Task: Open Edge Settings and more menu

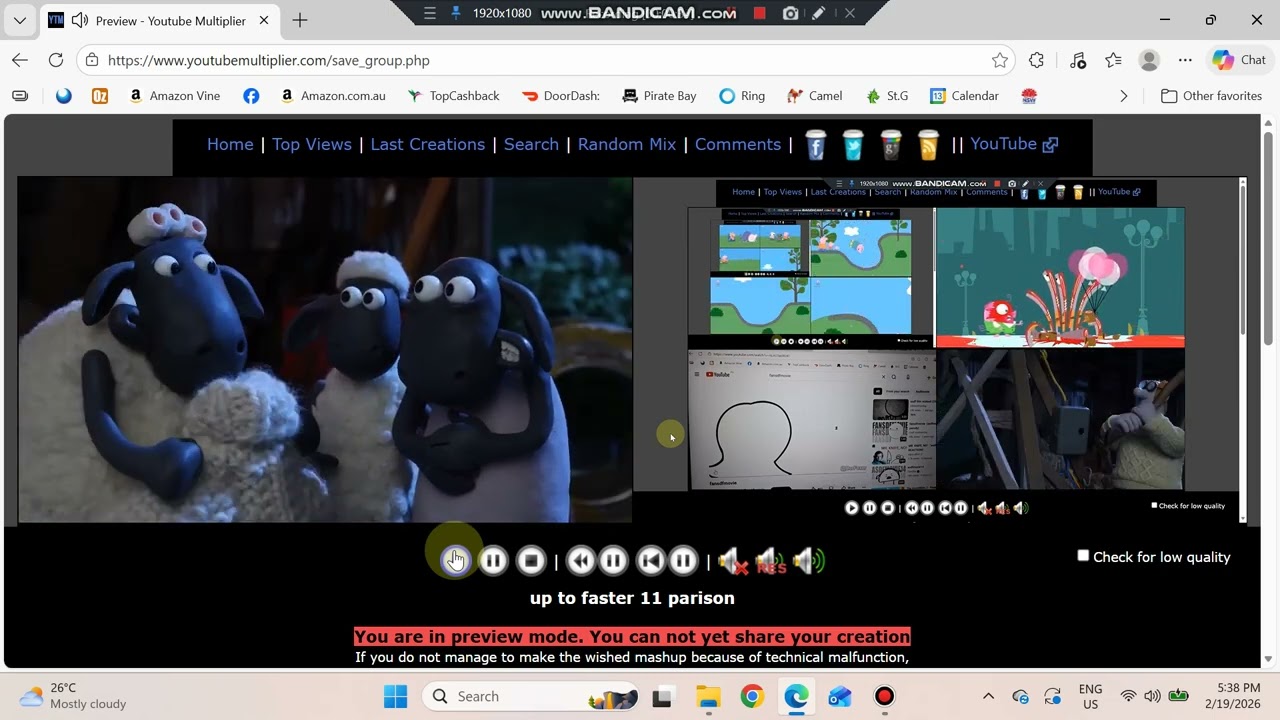Action: 1185,60
